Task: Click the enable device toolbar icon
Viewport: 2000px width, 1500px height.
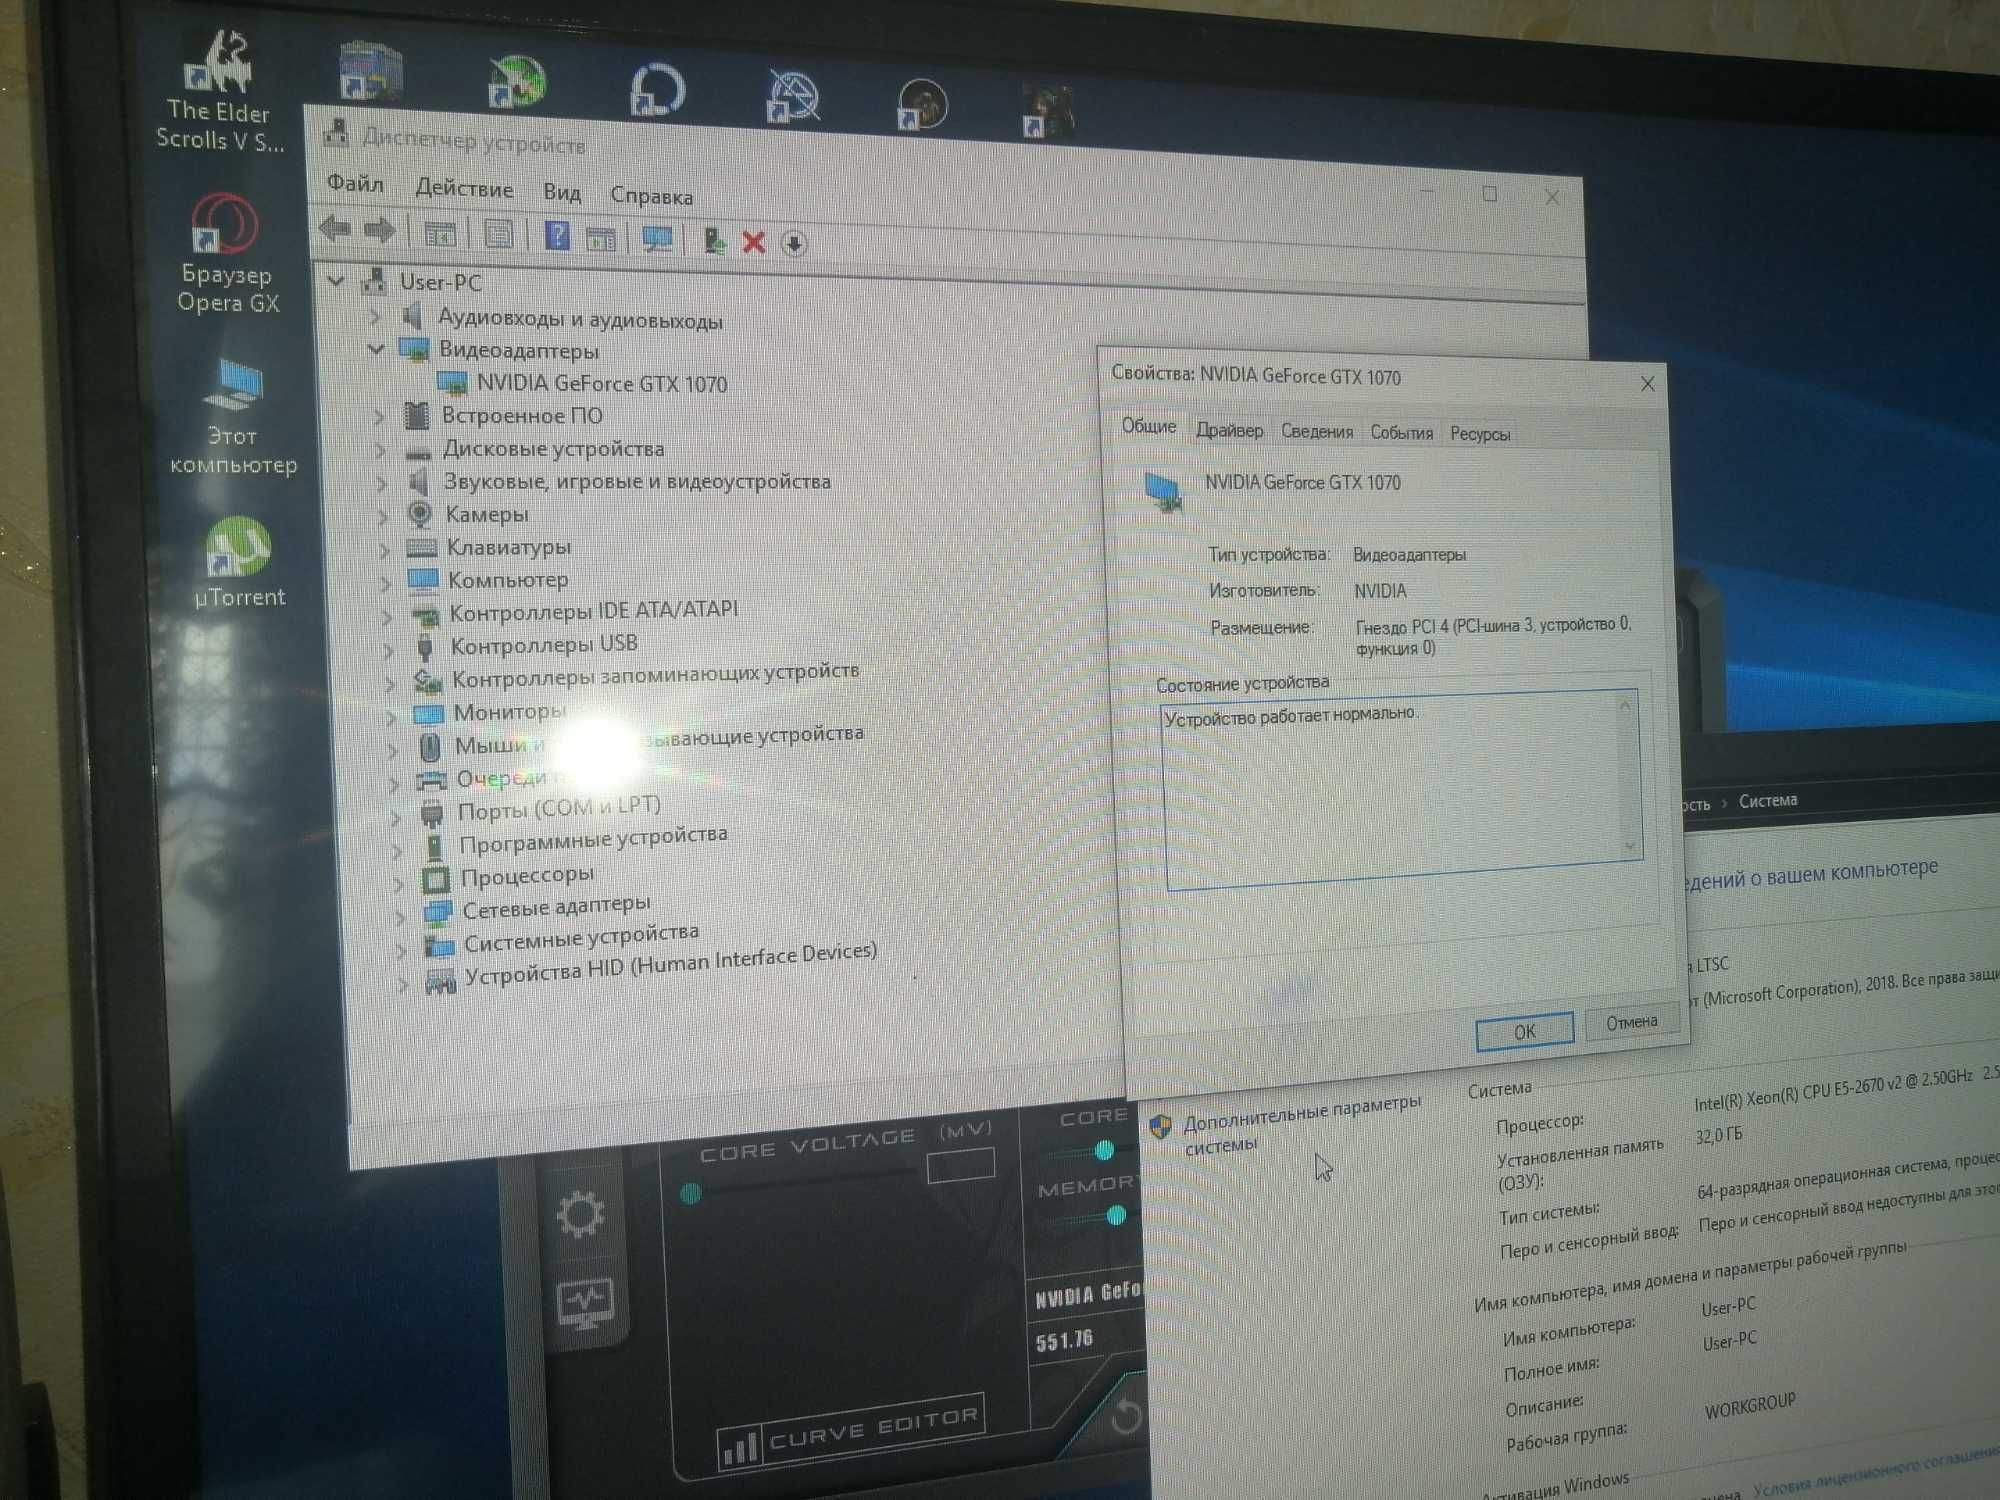Action: click(x=714, y=240)
